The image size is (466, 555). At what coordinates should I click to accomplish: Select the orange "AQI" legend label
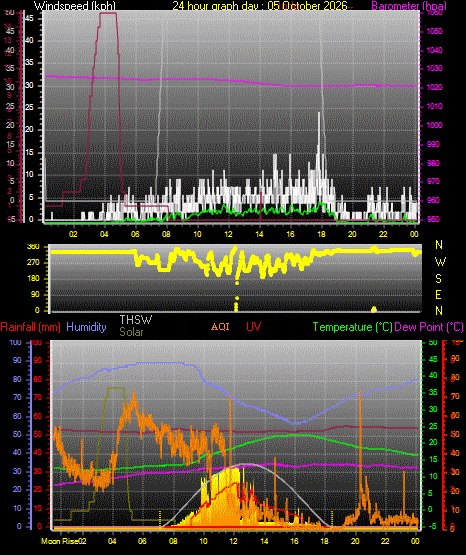220,326
